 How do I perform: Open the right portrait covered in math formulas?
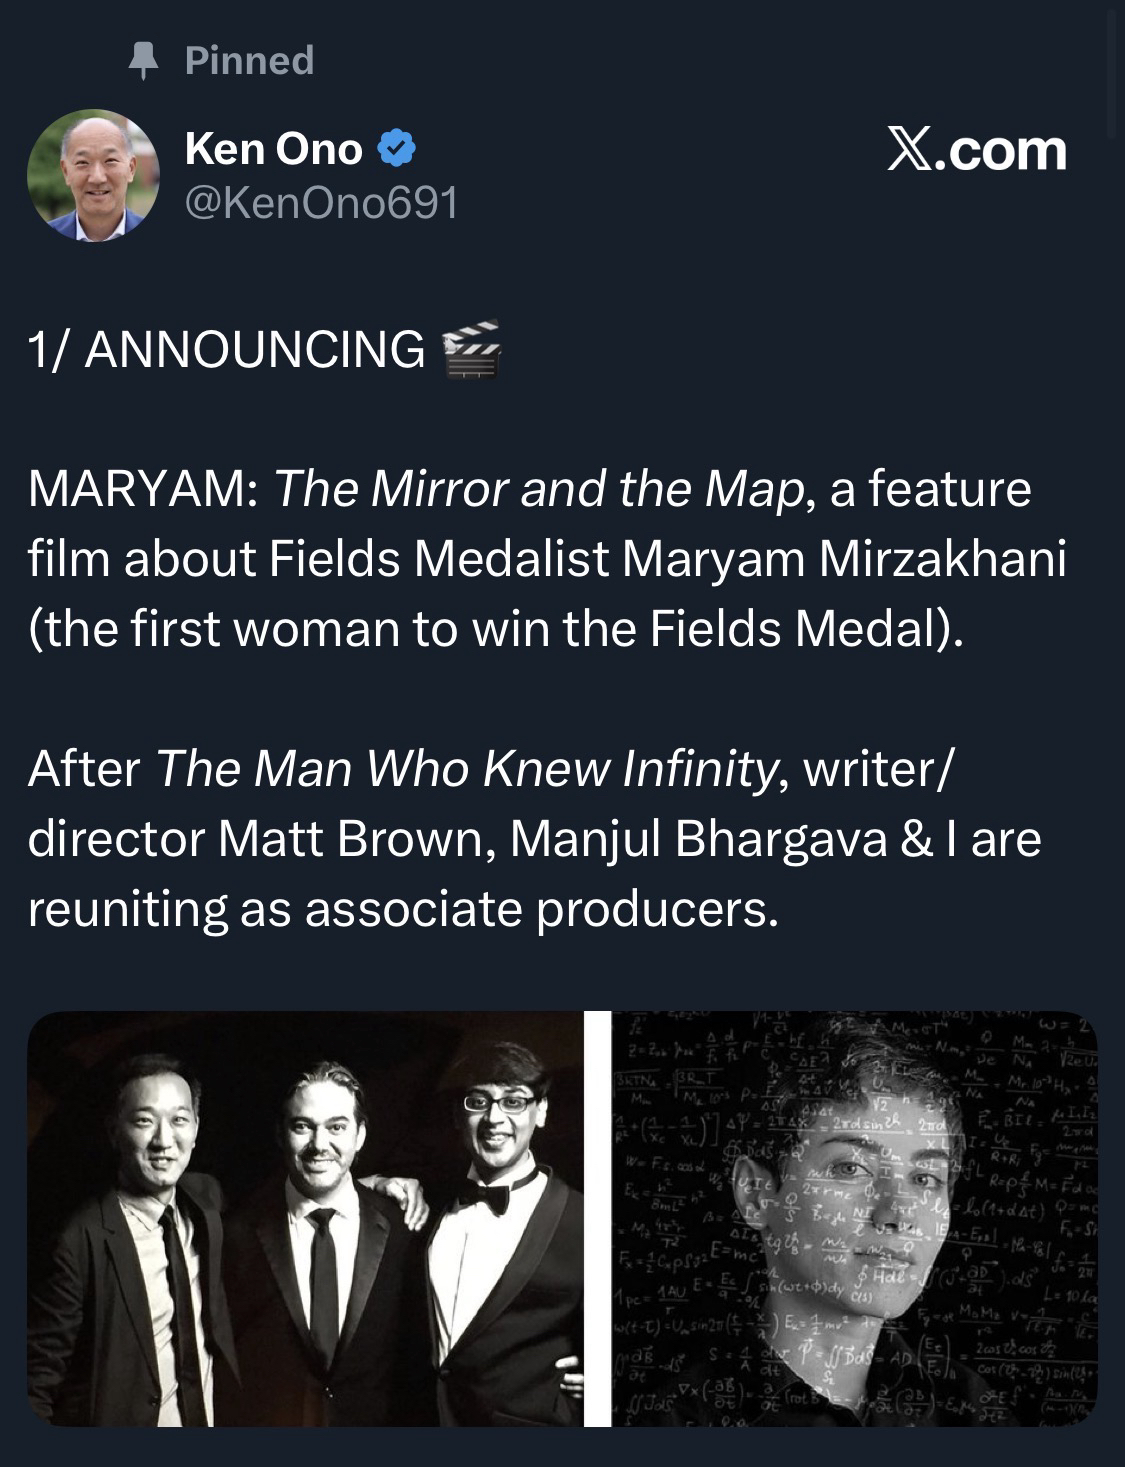(854, 1218)
